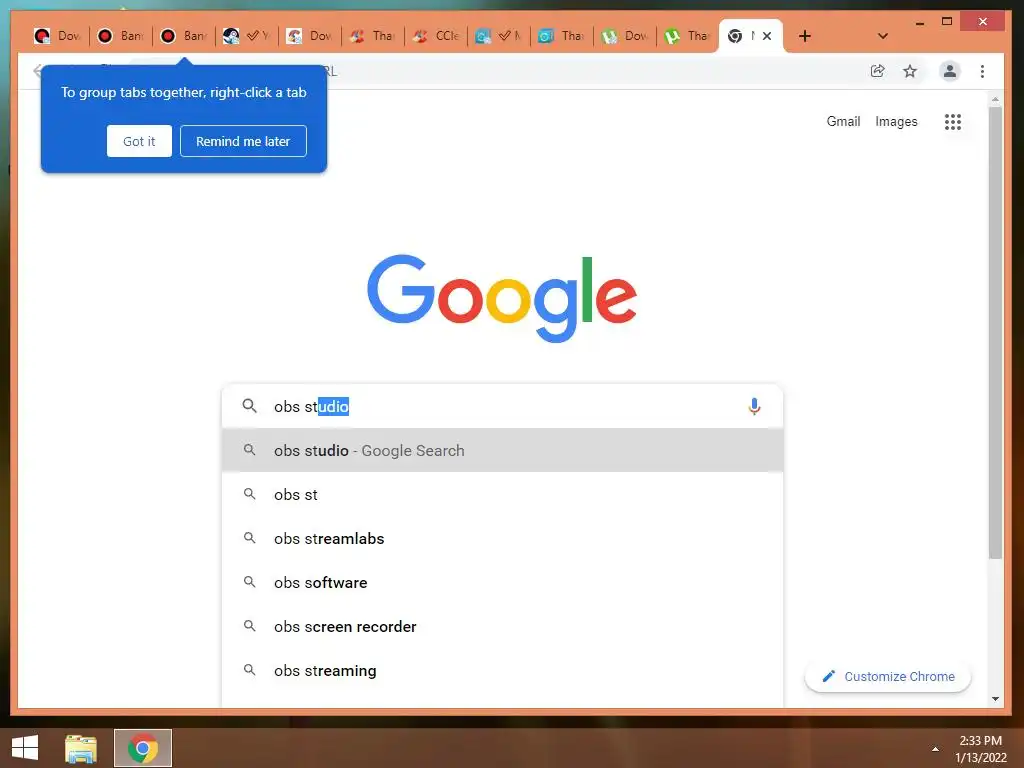Open a new tab with the plus button

point(805,36)
